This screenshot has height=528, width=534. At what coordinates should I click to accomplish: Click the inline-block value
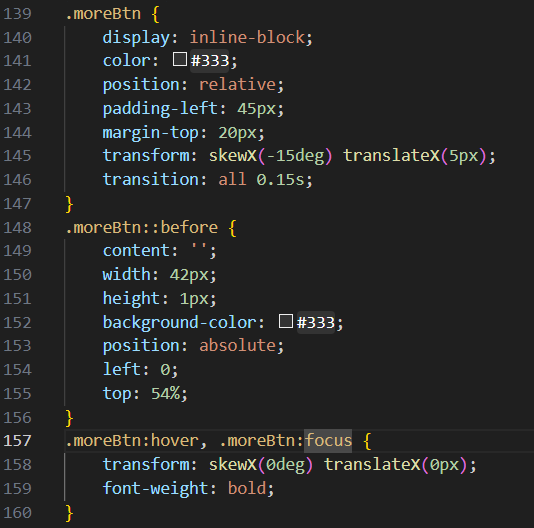pos(247,37)
